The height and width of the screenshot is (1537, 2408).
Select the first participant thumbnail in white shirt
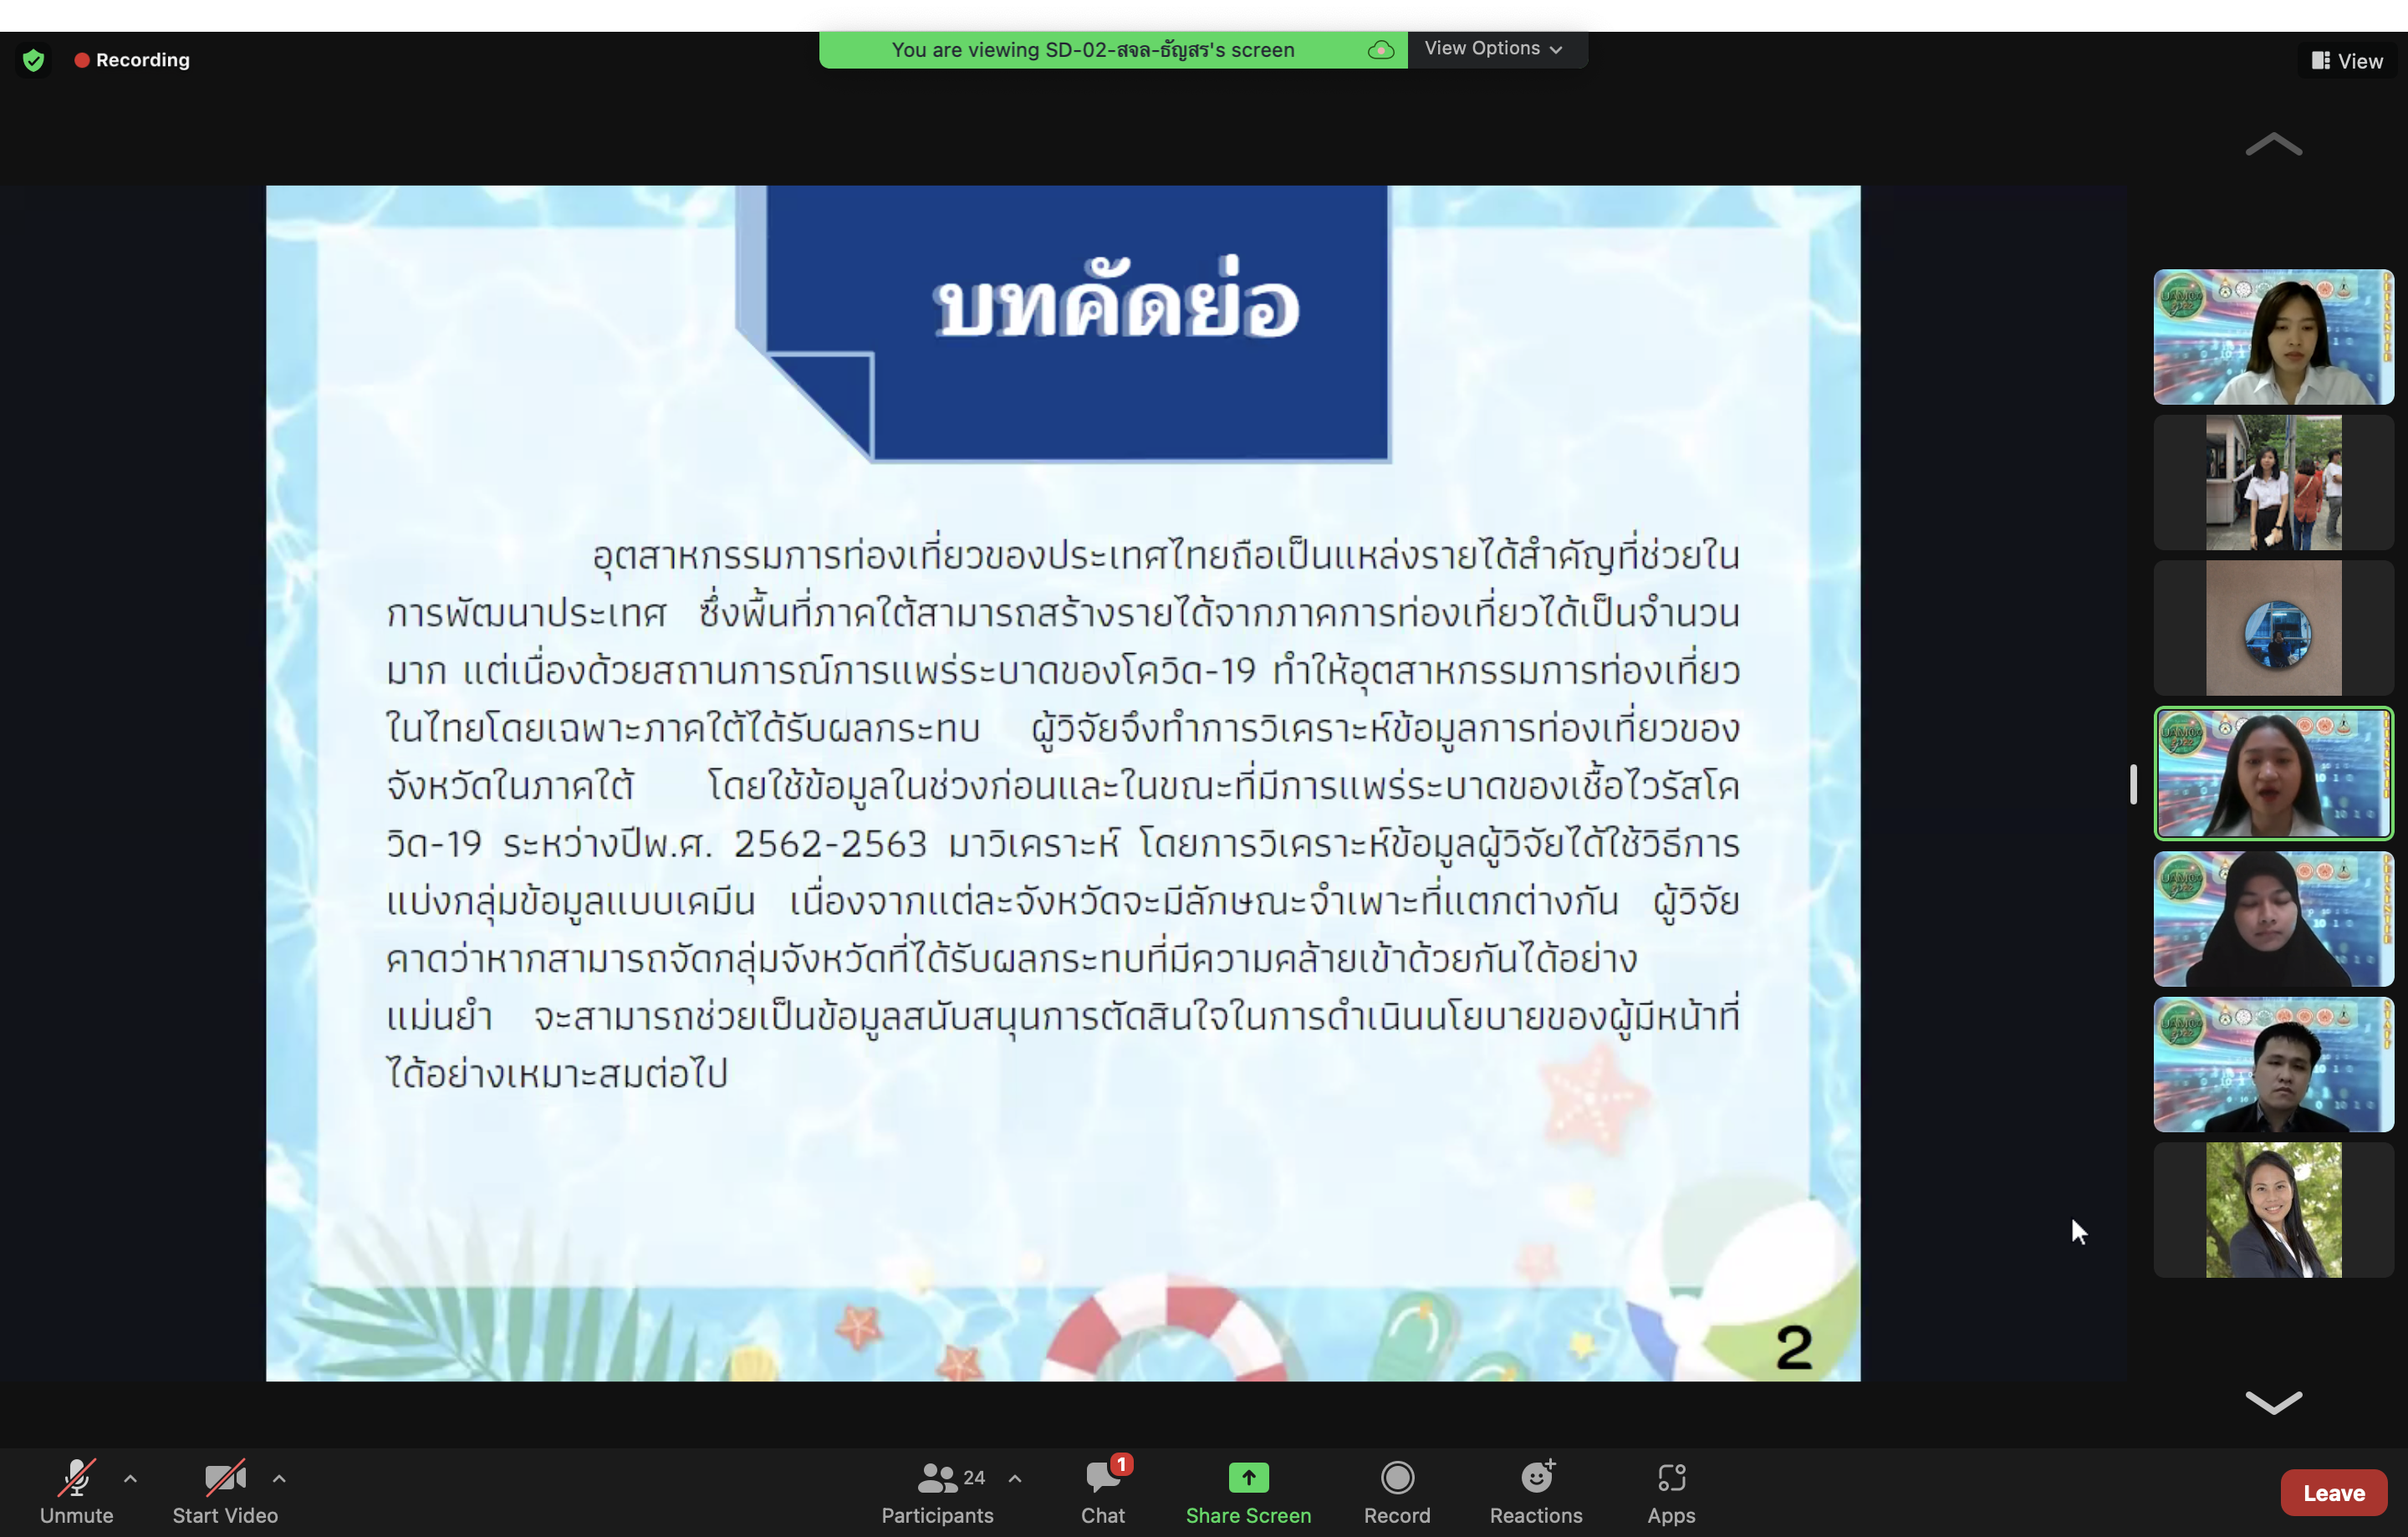click(2273, 337)
